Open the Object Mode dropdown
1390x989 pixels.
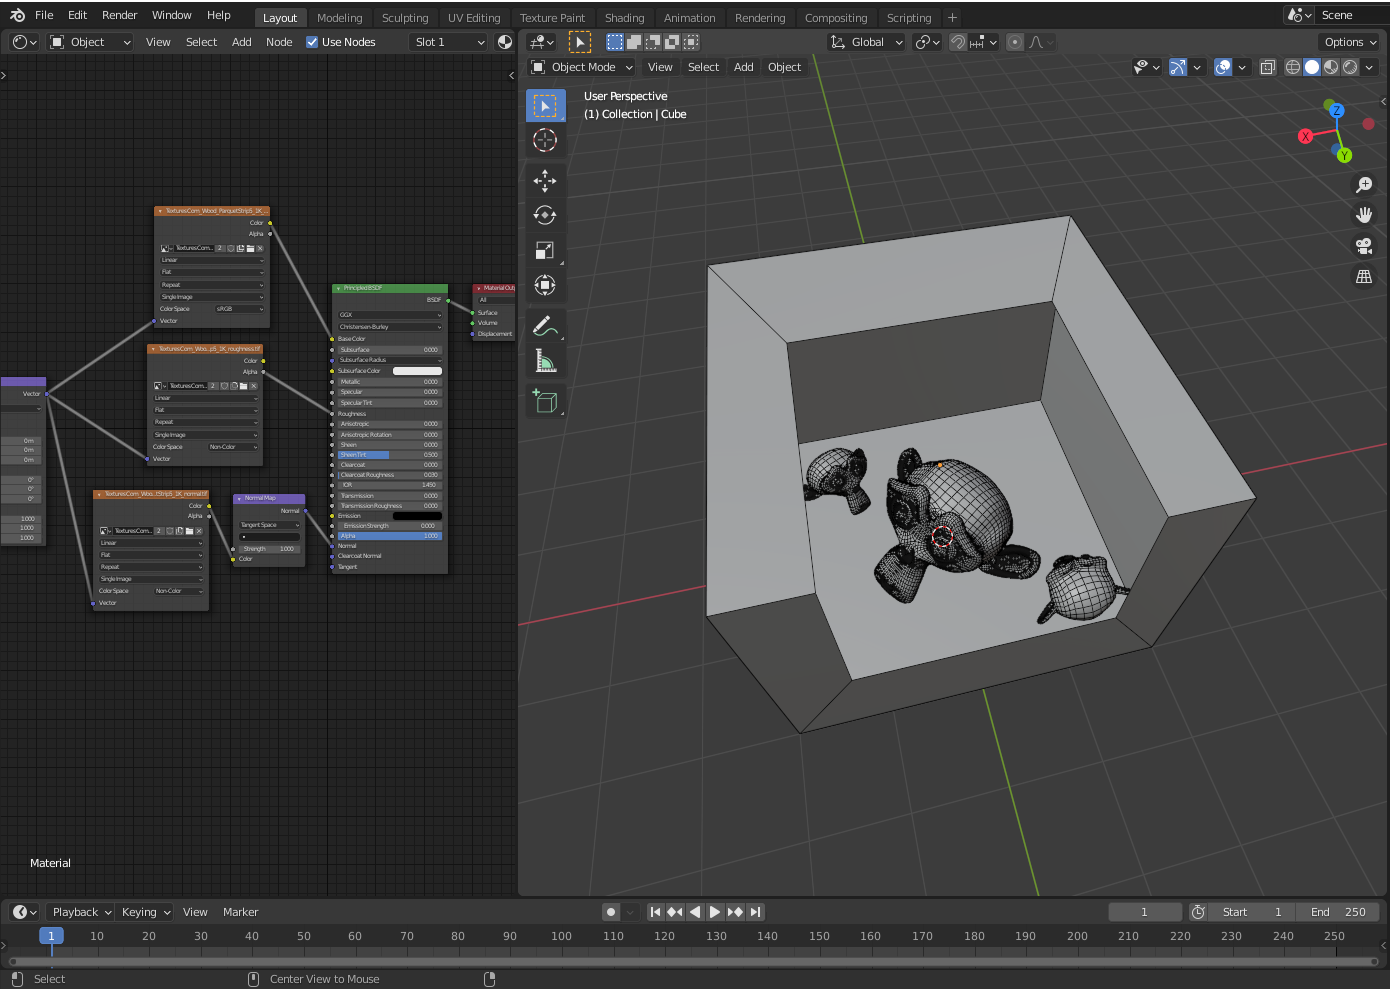582,67
